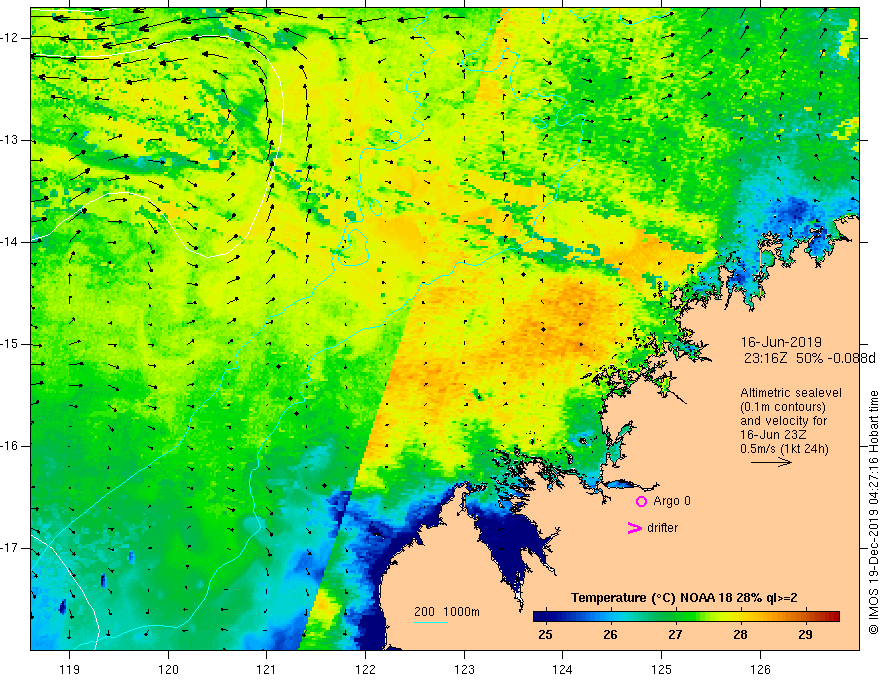The width and height of the screenshot is (880, 680).
Task: Click the latitude axis label -17
Action: (10, 548)
